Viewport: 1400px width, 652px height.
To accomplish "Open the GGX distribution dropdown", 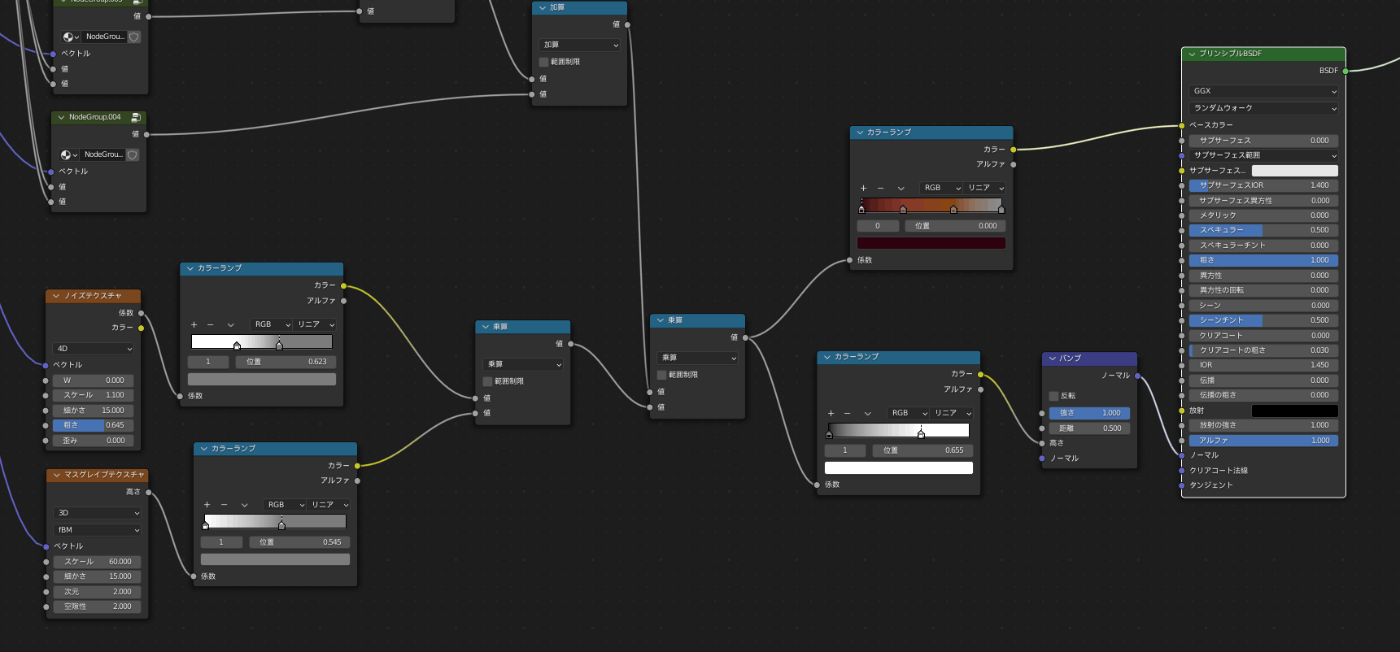I will click(1264, 91).
